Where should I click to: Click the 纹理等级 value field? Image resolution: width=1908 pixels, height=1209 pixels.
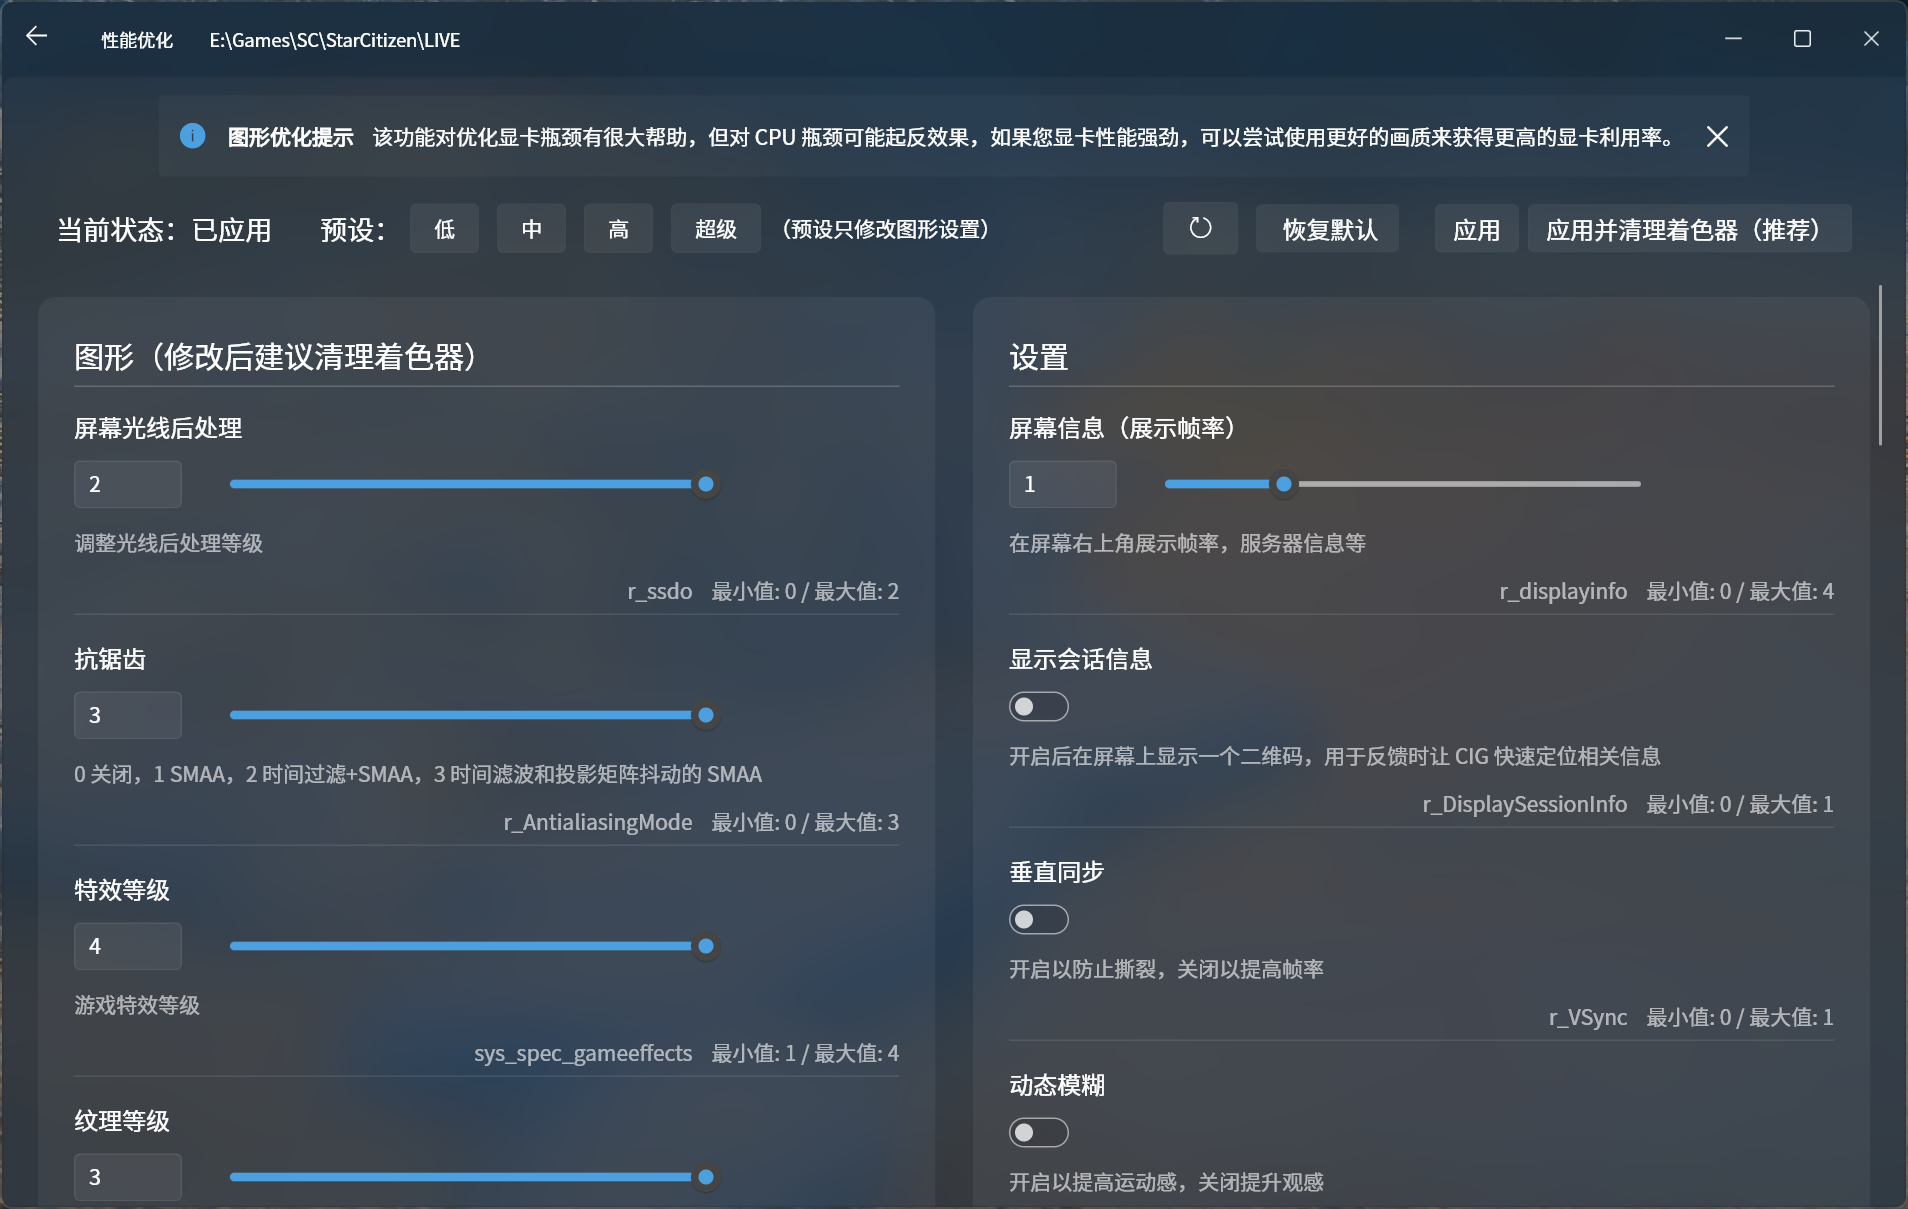tap(128, 1177)
